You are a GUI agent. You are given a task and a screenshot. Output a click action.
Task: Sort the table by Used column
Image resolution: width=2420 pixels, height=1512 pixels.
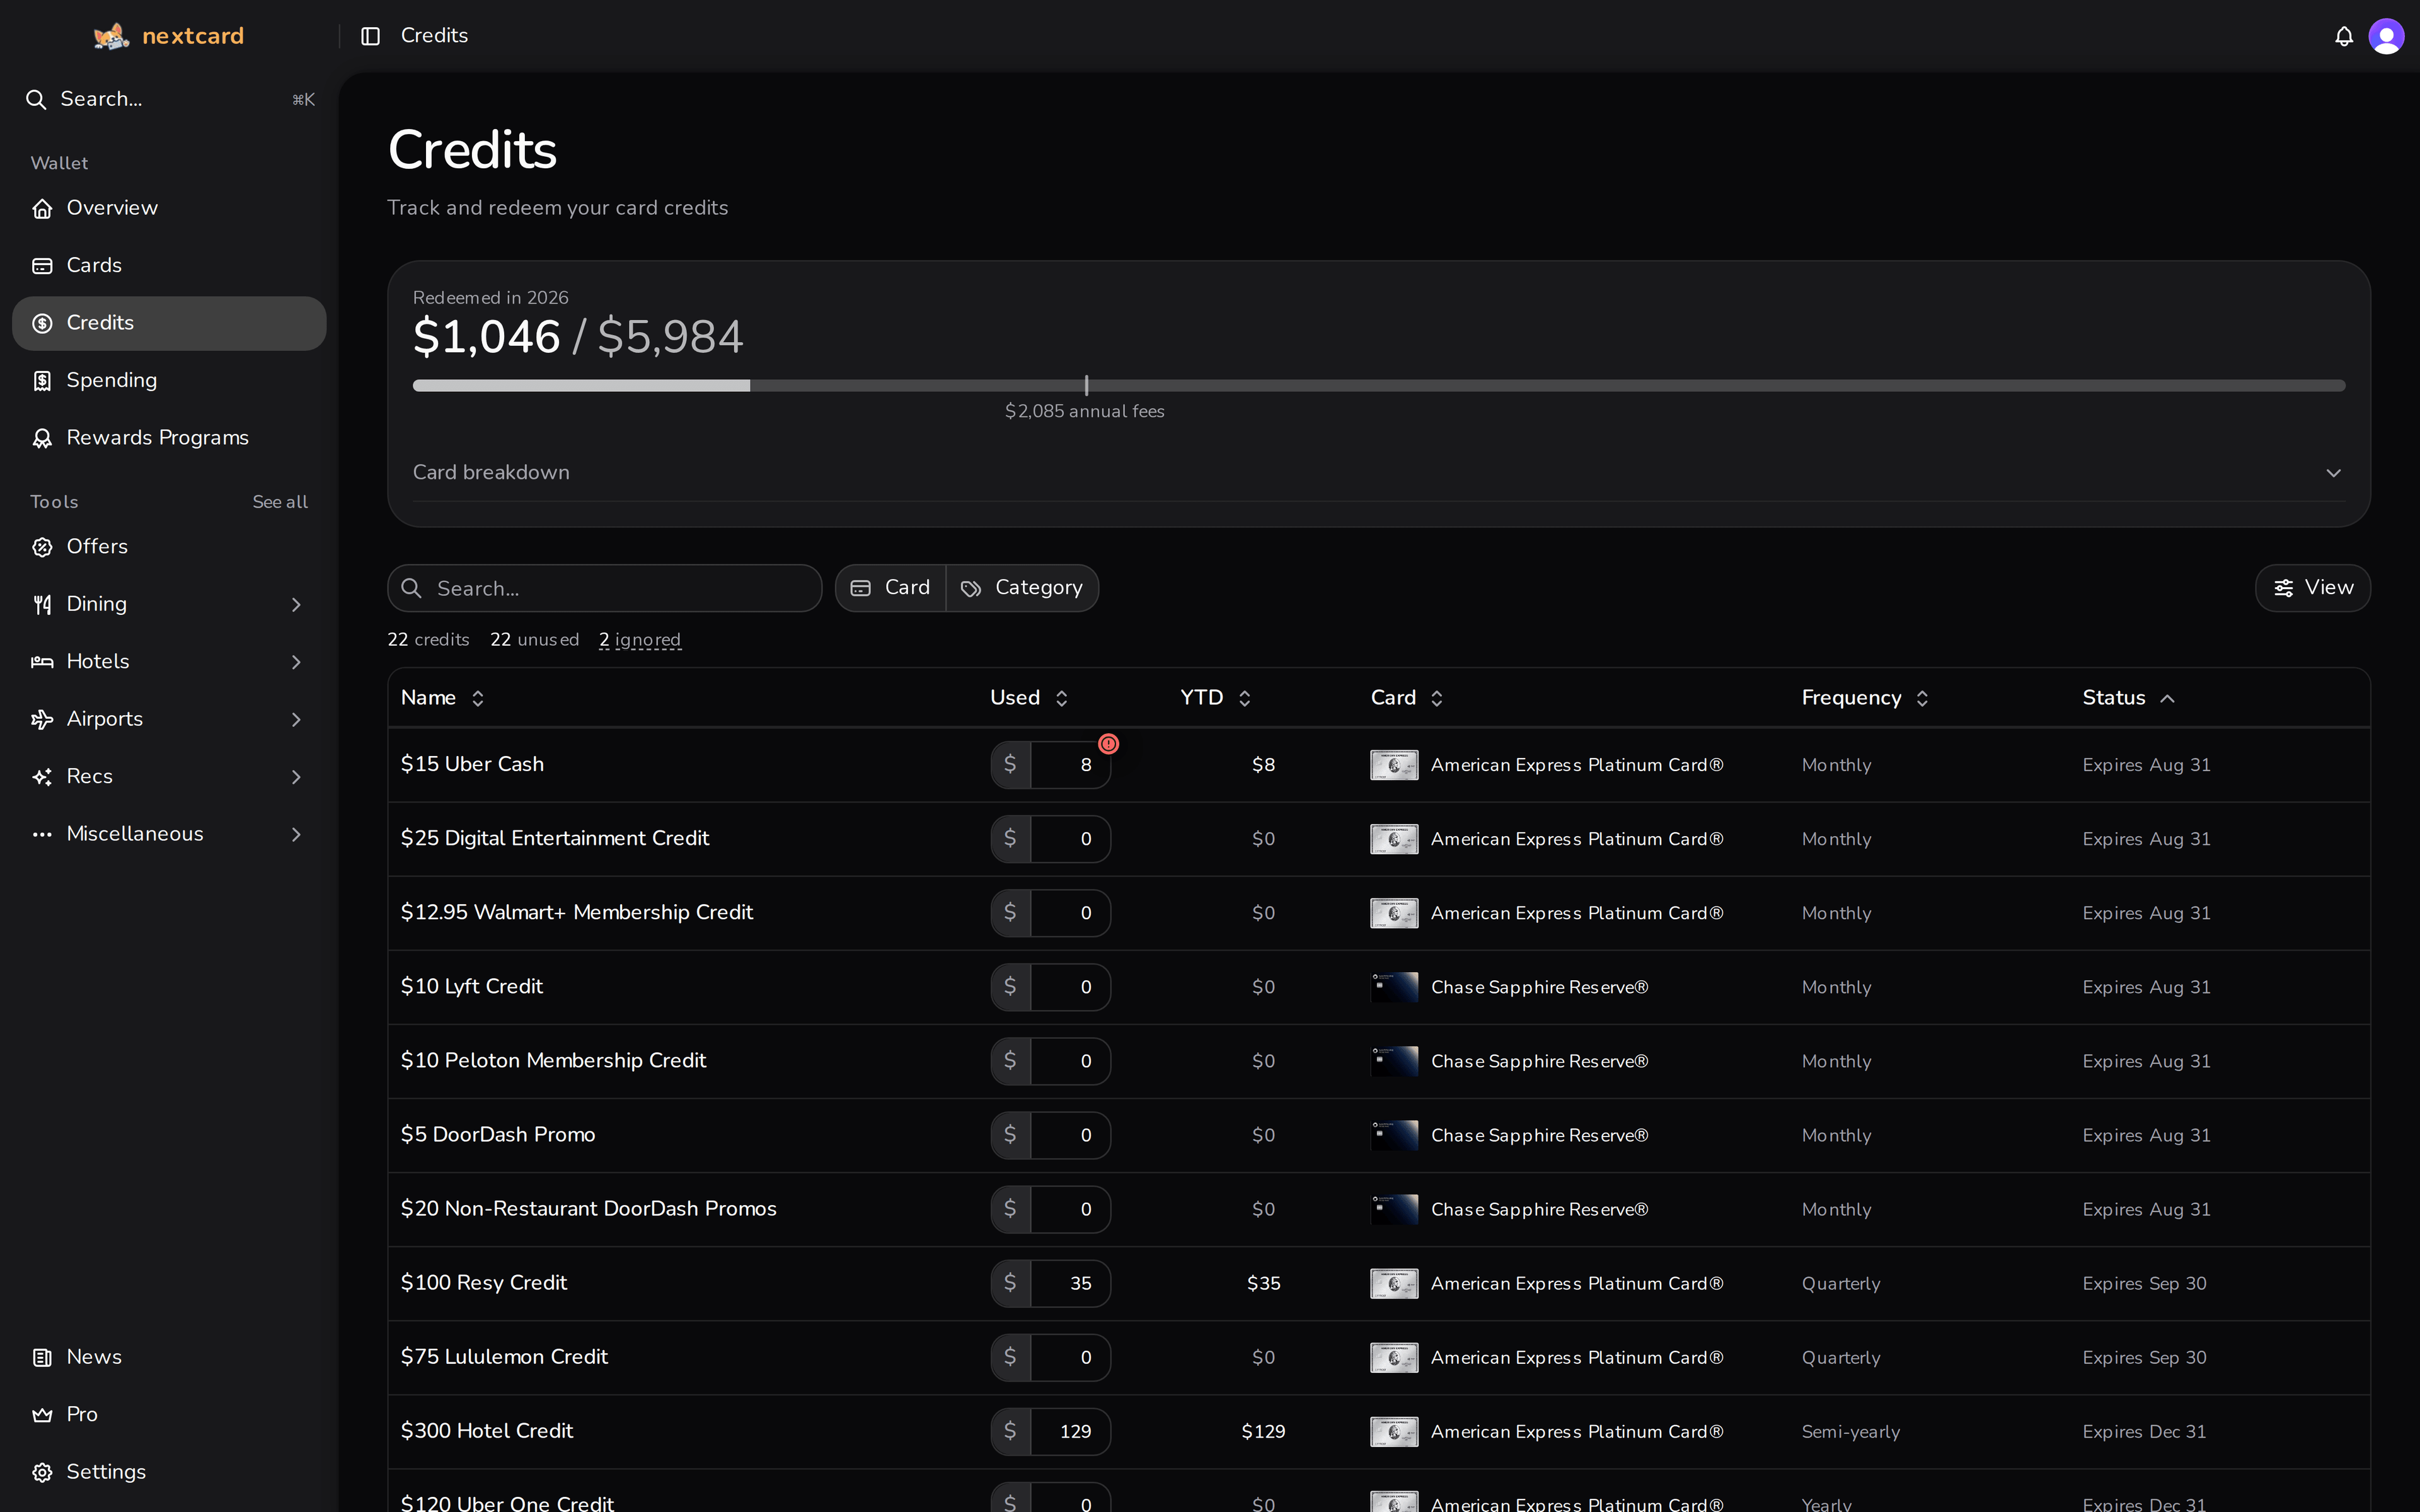point(1029,698)
